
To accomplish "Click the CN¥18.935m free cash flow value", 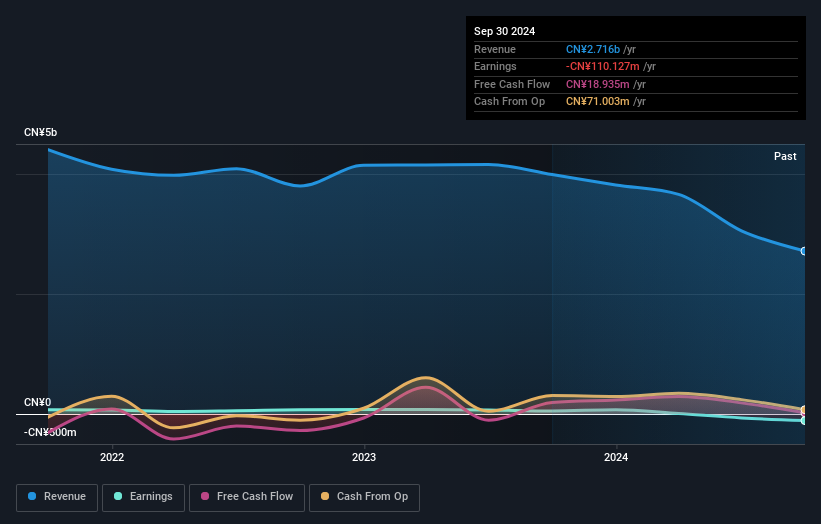I will (597, 84).
